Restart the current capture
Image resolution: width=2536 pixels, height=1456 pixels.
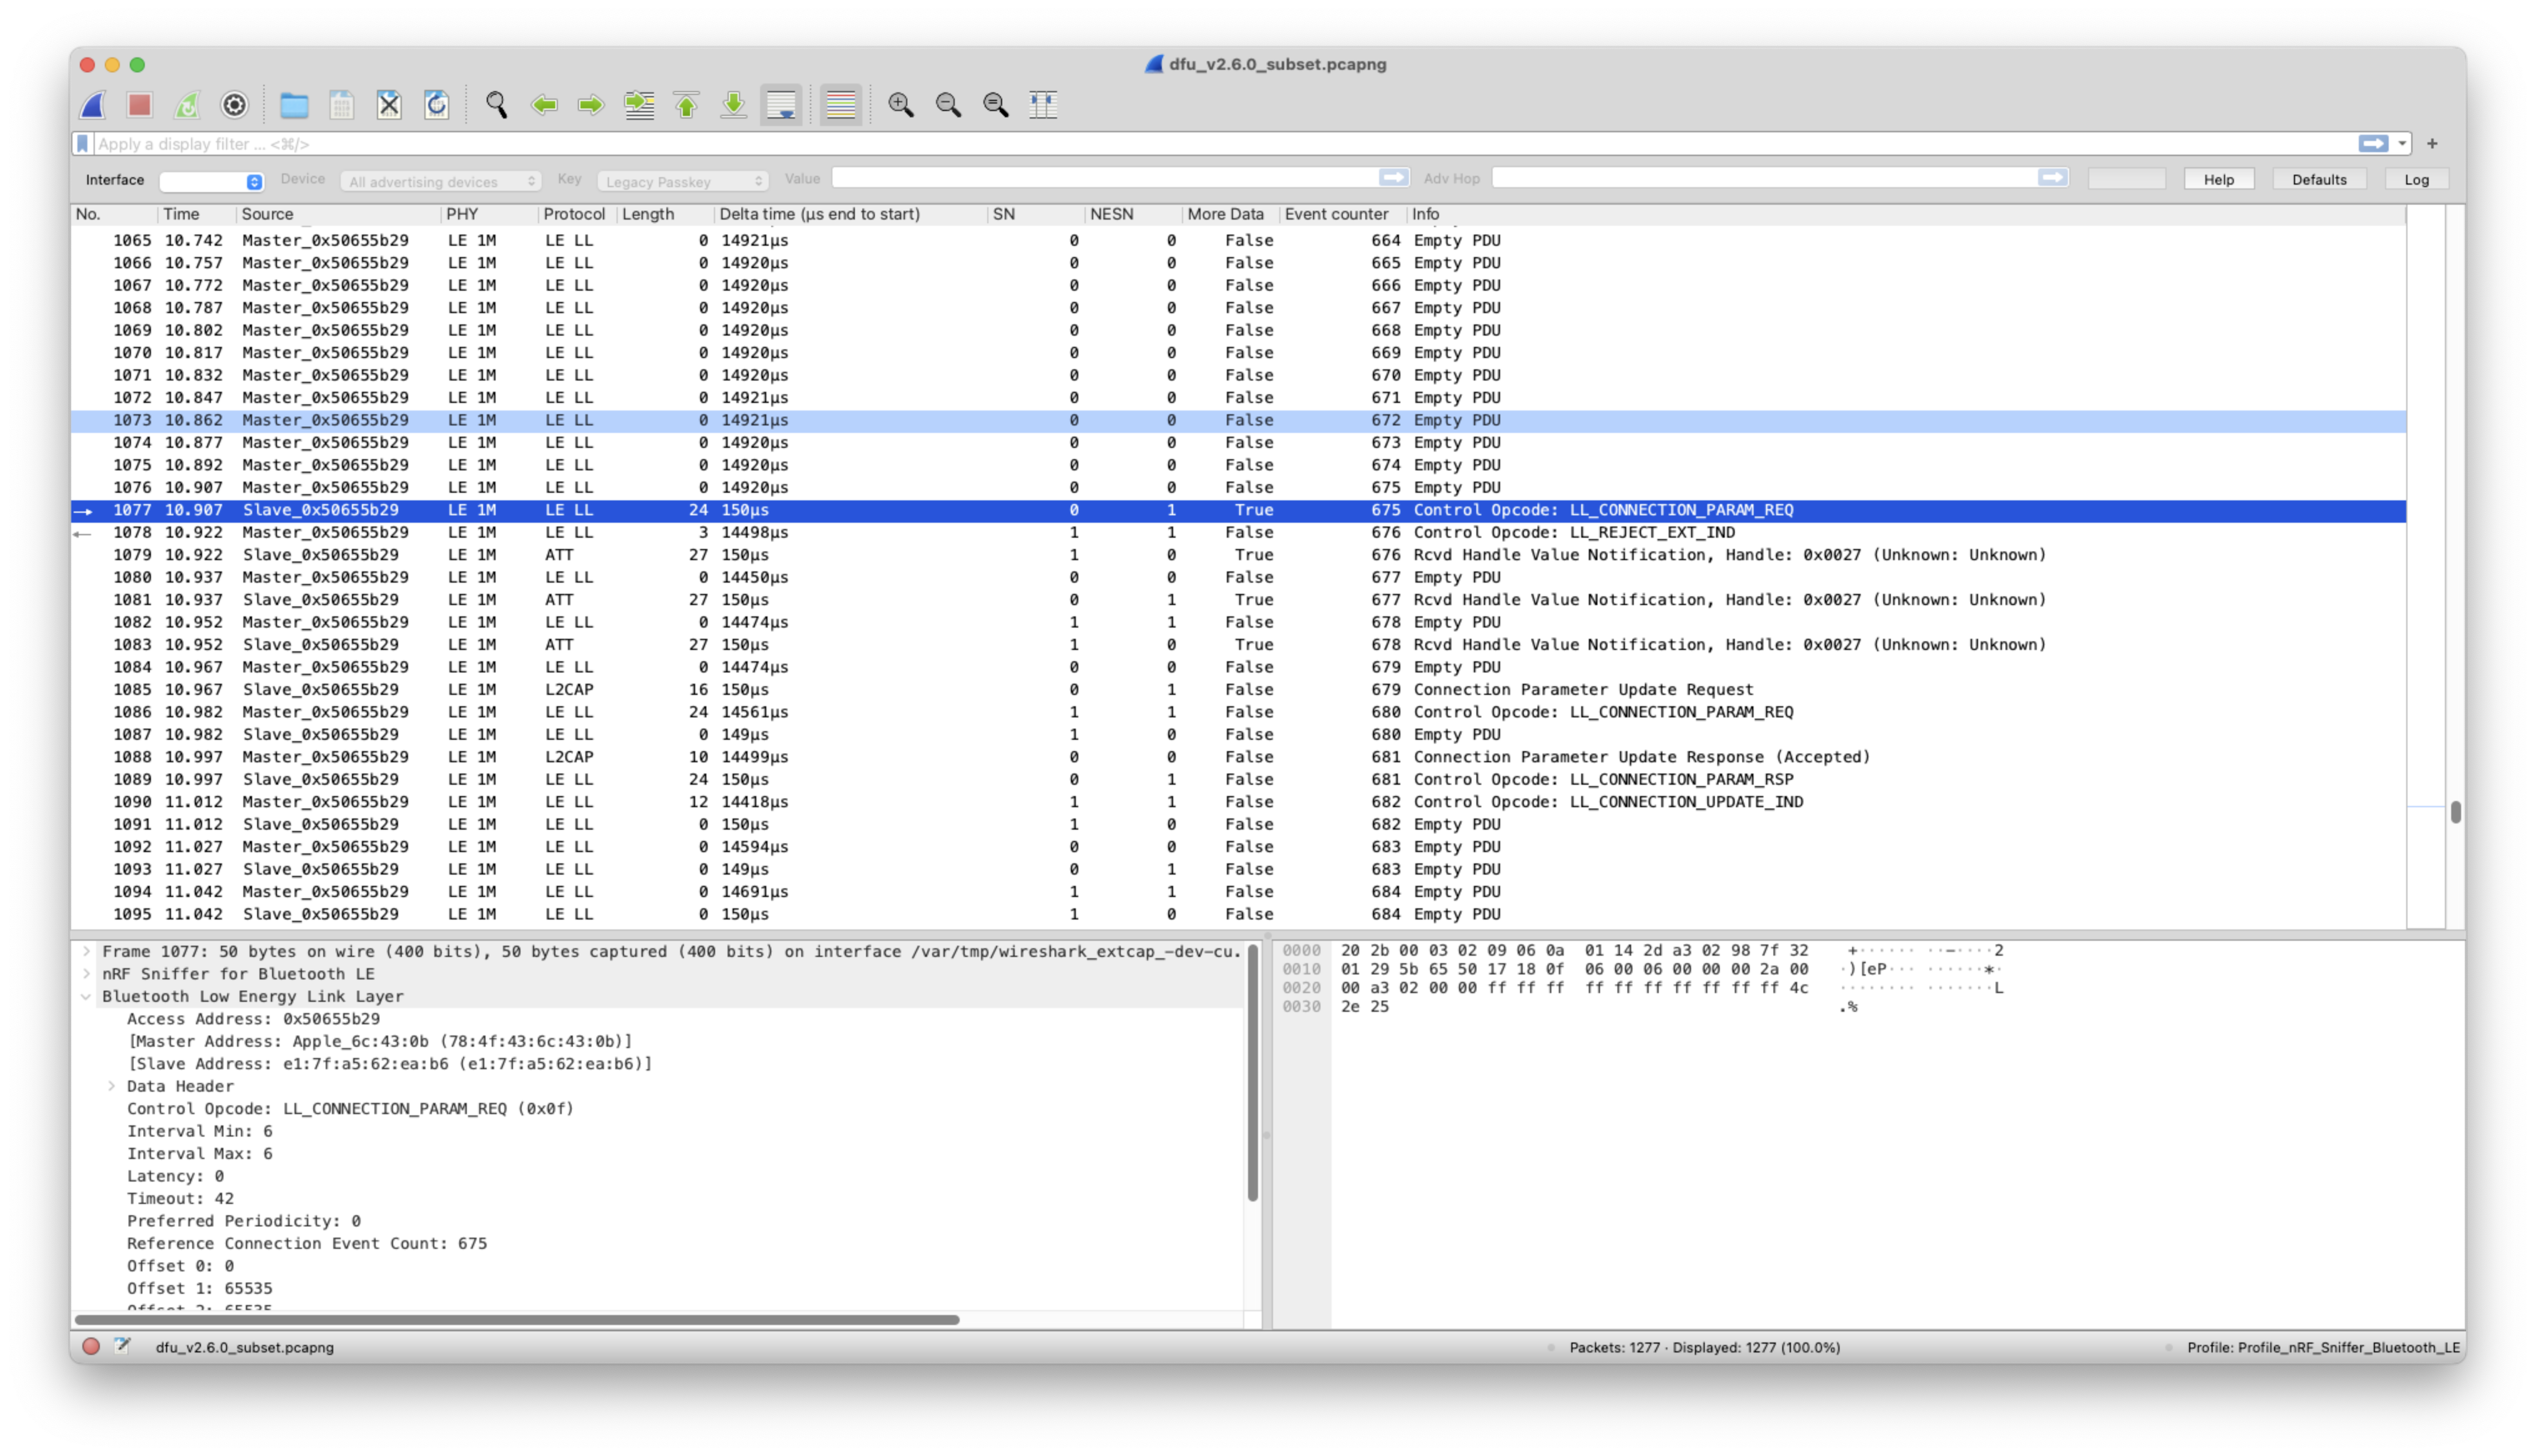tap(187, 105)
